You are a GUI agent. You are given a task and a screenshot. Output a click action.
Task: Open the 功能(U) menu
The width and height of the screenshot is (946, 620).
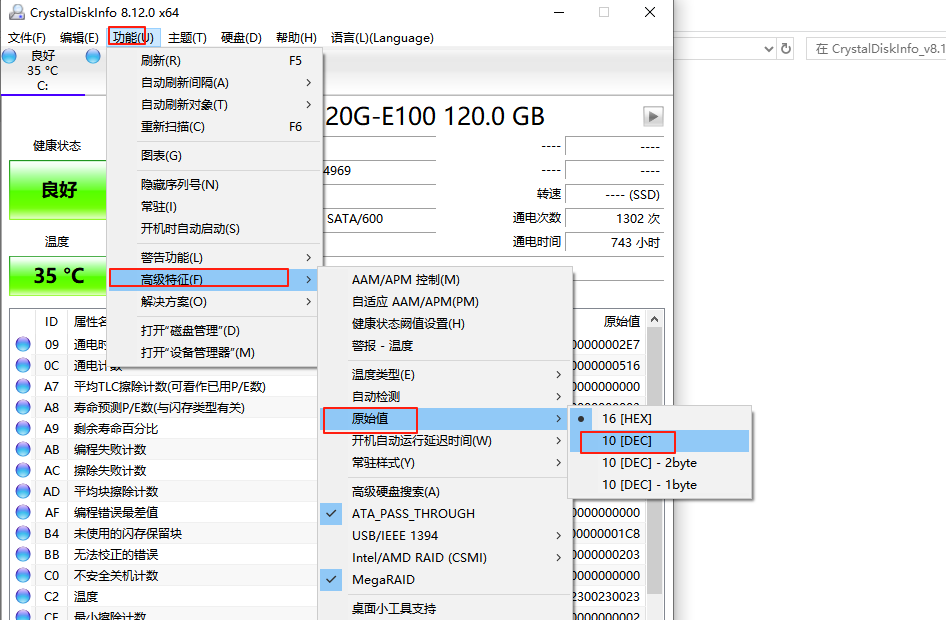133,37
